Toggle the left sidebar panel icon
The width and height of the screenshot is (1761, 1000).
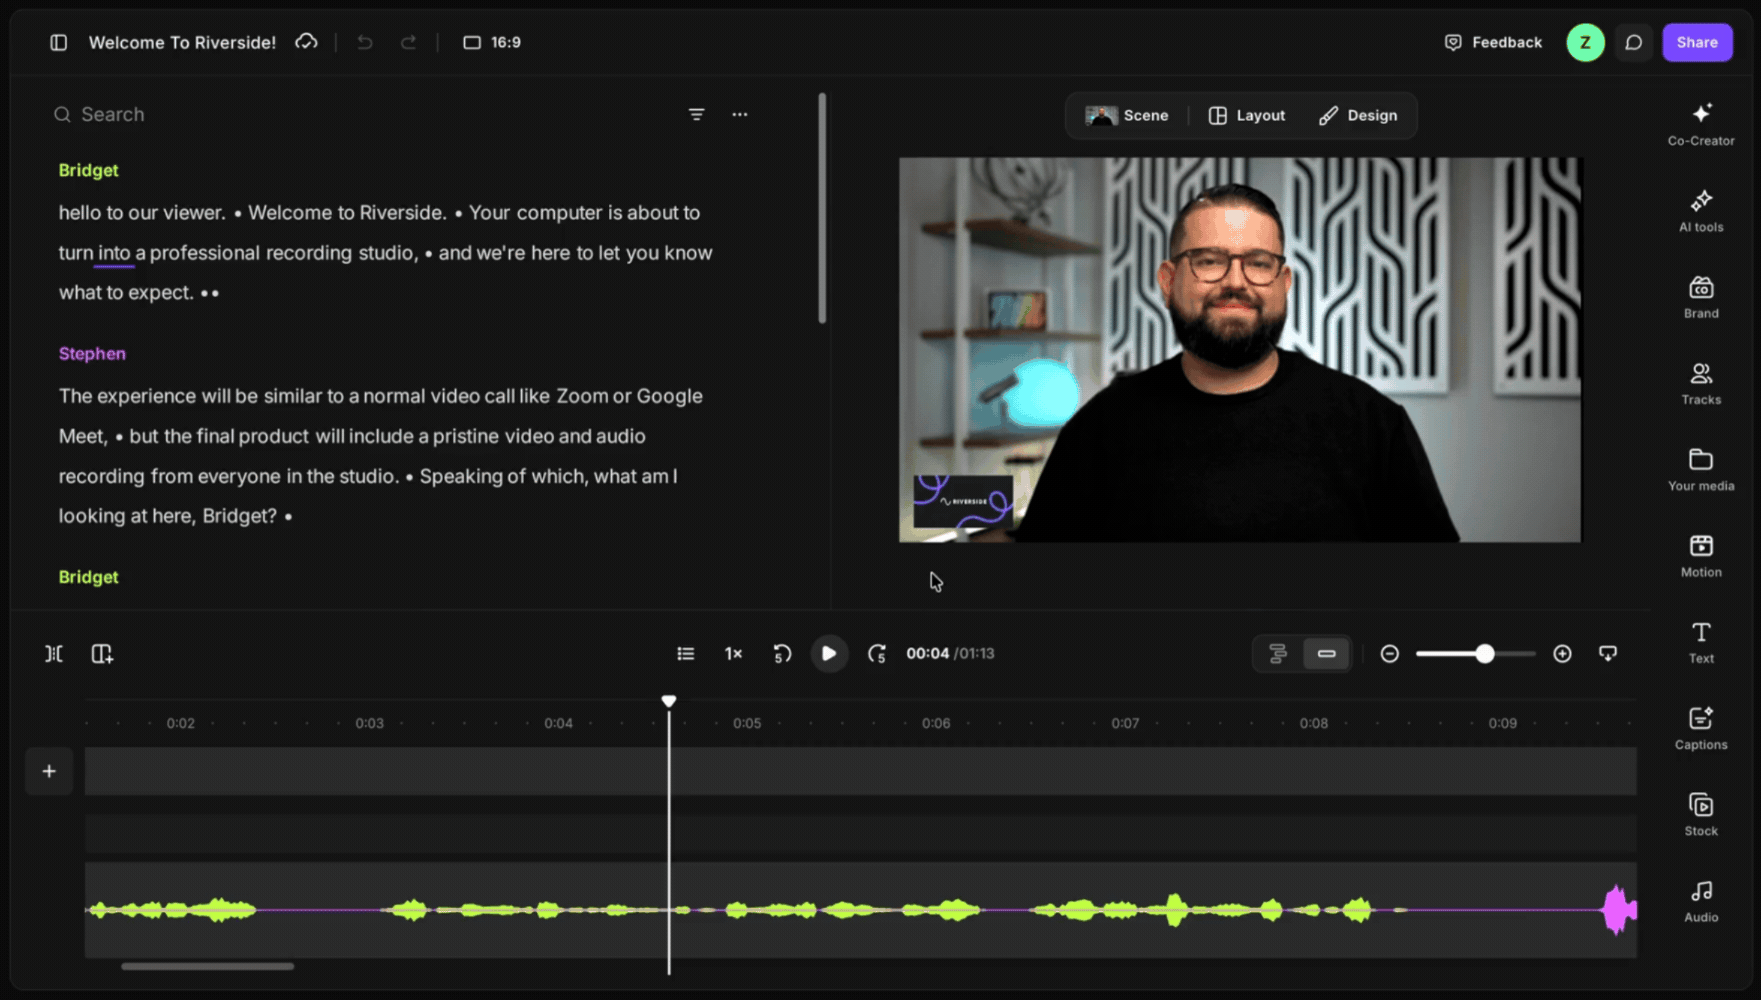(x=59, y=42)
